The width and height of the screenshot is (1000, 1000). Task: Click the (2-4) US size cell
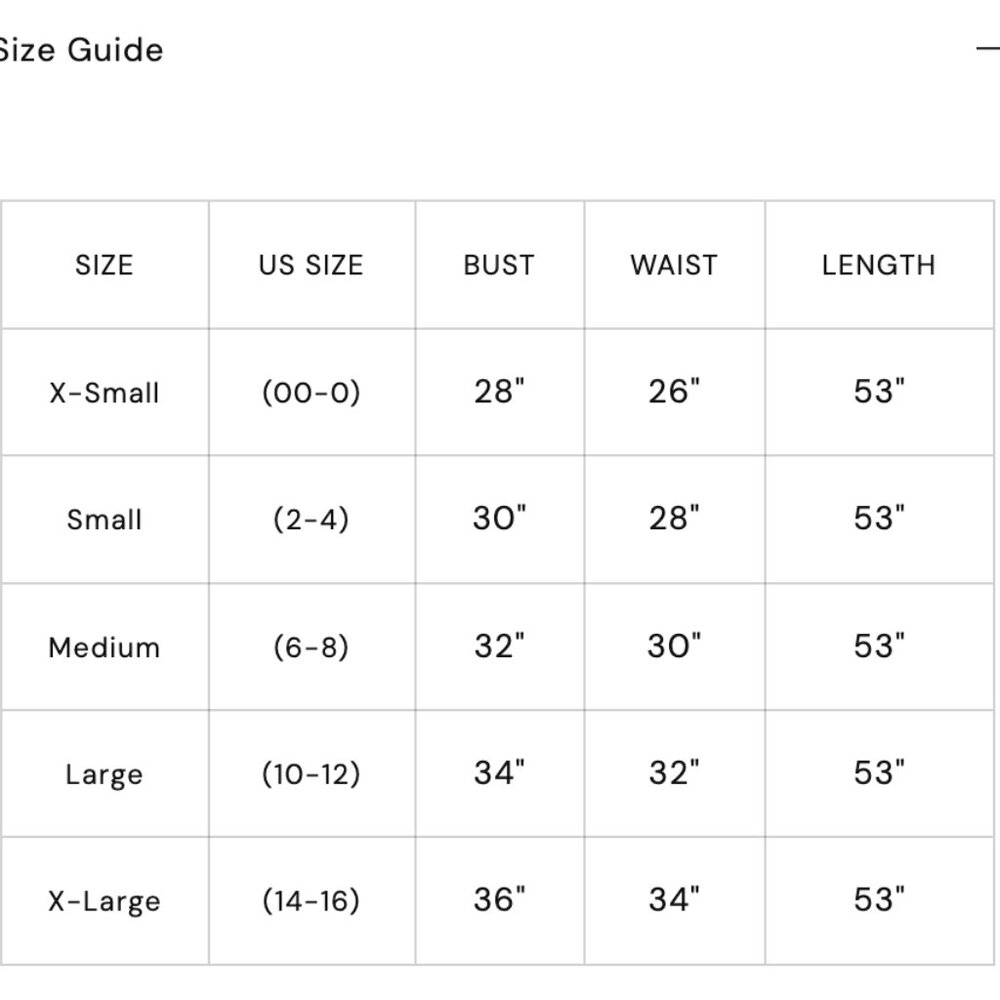[x=311, y=519]
